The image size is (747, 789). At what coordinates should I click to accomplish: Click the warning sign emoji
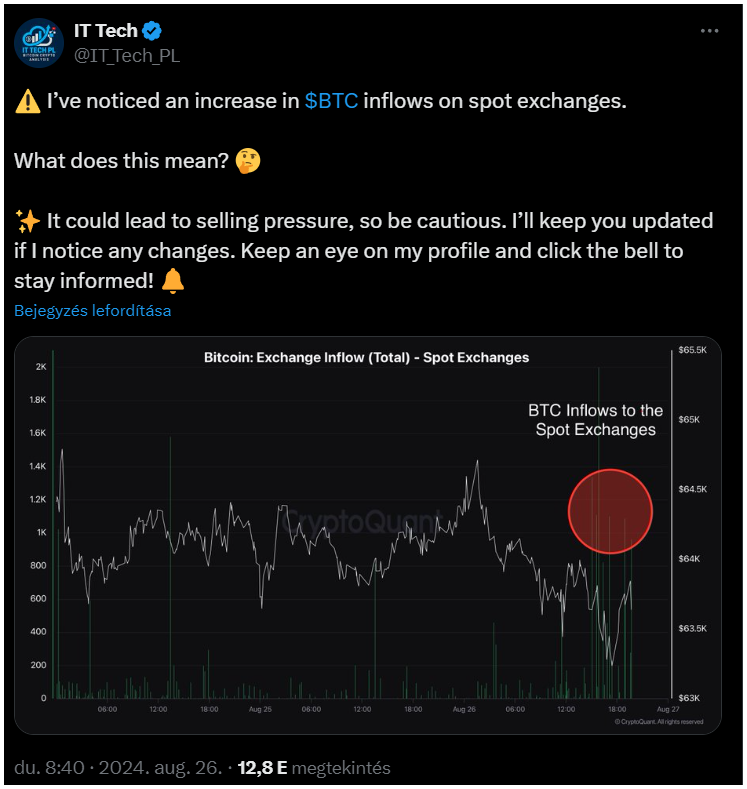28,101
